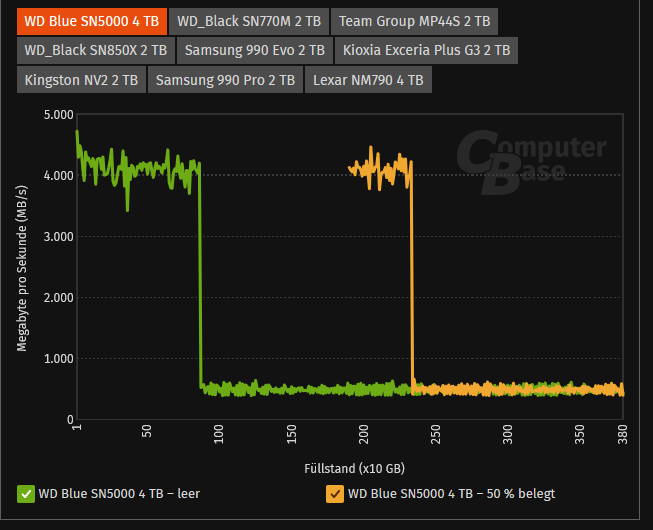Click the 'Füllstand (x10 GB)' axis title
Screen dimensions: 653x530
tap(354, 469)
